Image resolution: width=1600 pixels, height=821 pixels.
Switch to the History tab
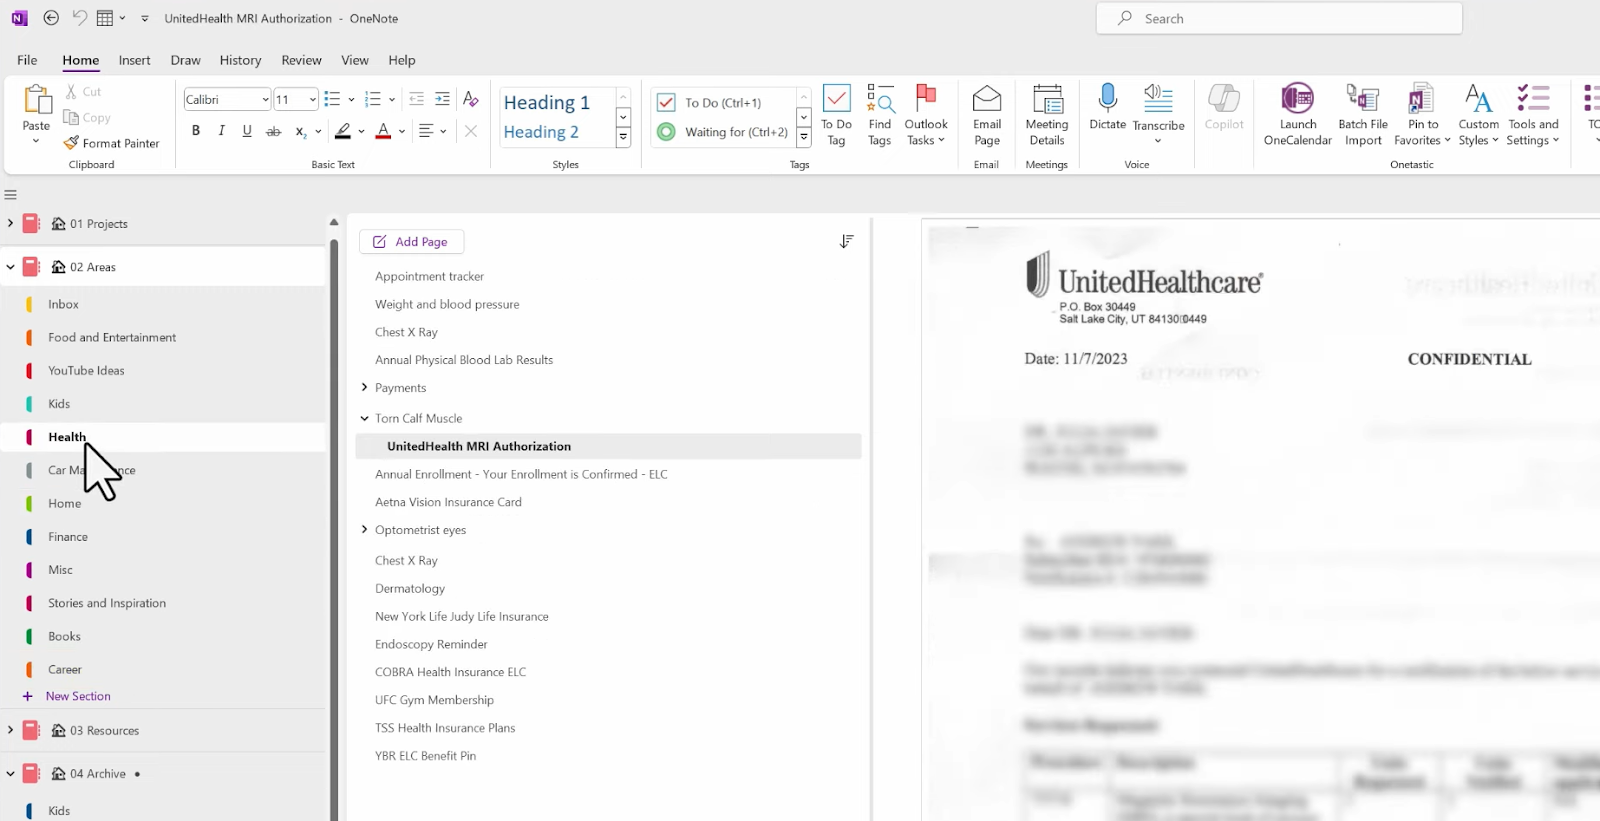(240, 60)
